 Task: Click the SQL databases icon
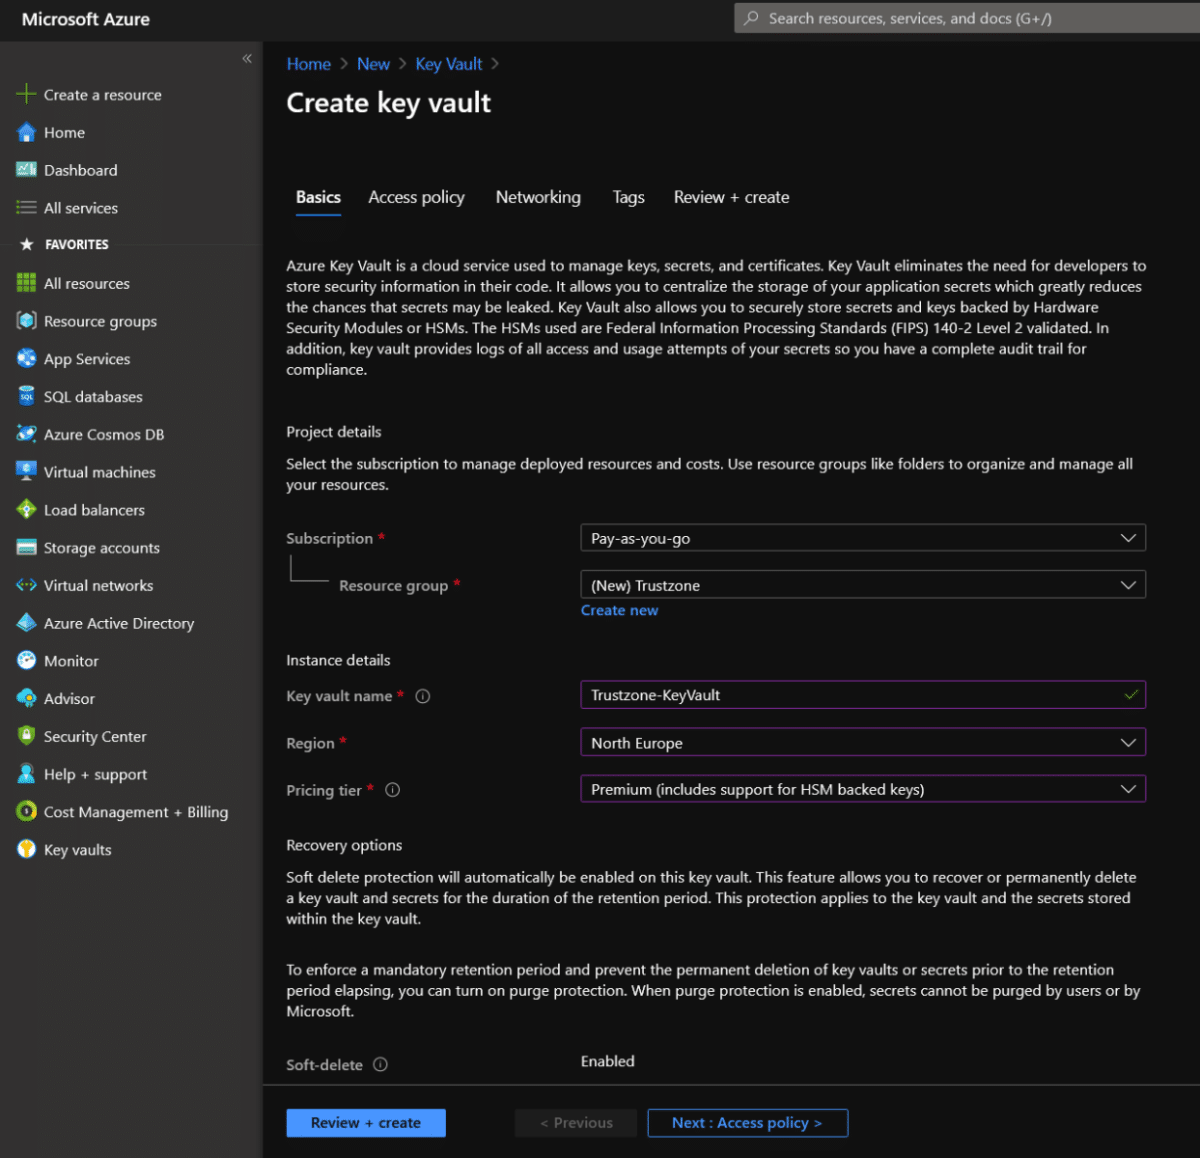[x=26, y=396]
